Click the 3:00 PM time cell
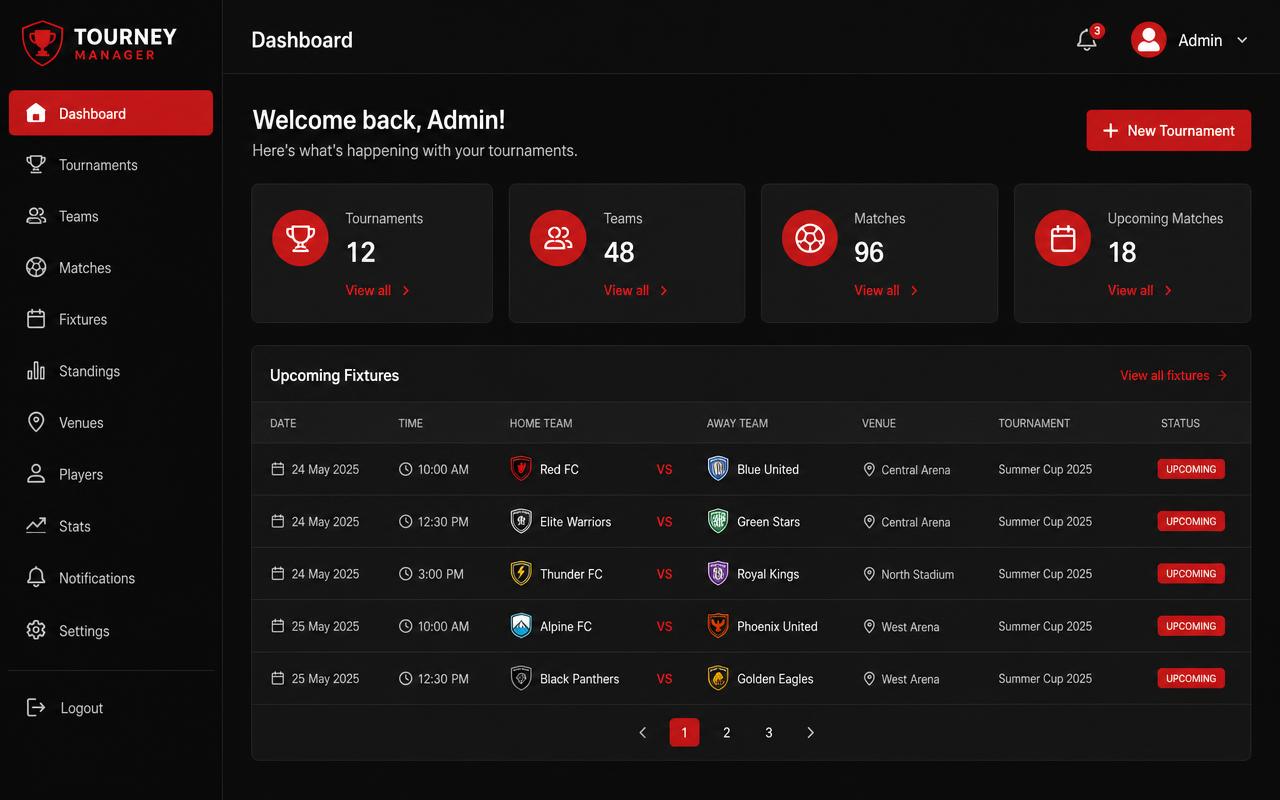1280x800 pixels. tap(431, 574)
